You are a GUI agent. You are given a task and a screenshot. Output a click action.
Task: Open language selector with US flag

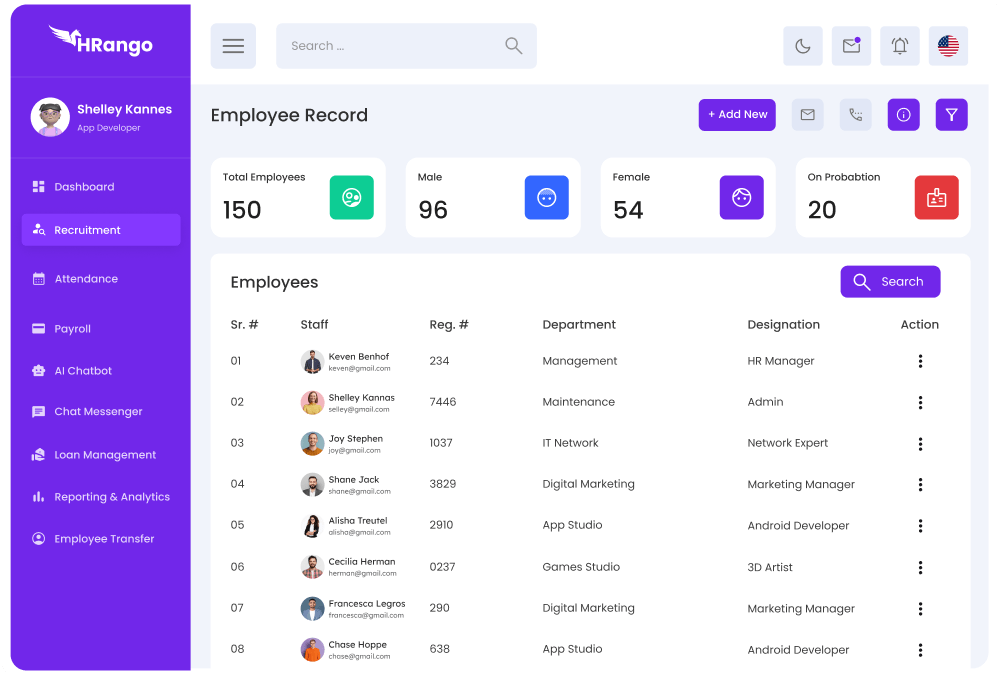click(948, 46)
